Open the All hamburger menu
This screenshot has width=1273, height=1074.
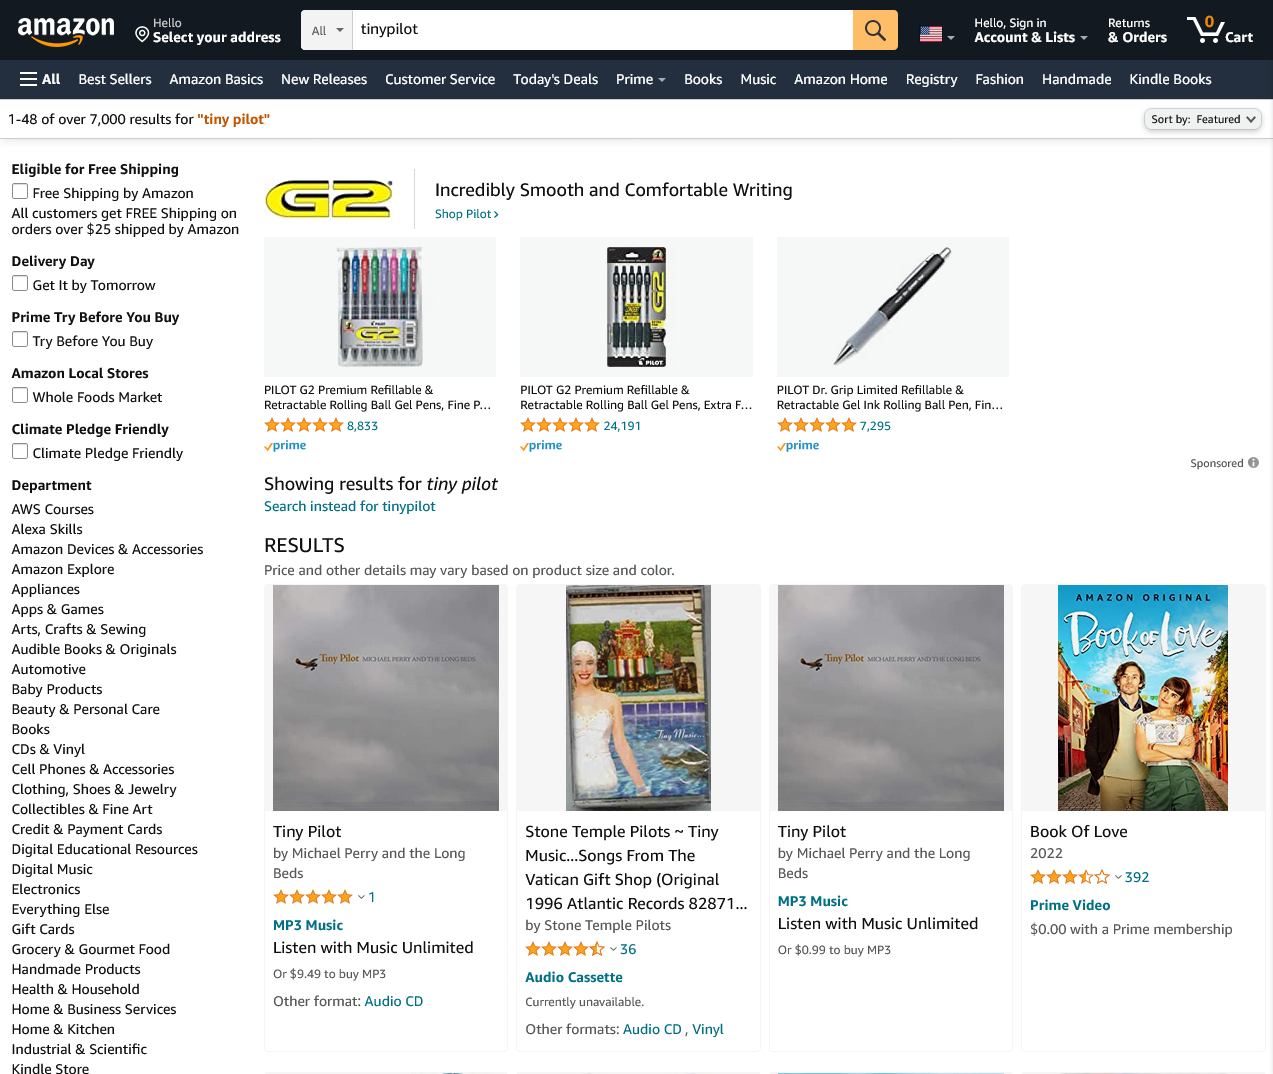click(40, 79)
